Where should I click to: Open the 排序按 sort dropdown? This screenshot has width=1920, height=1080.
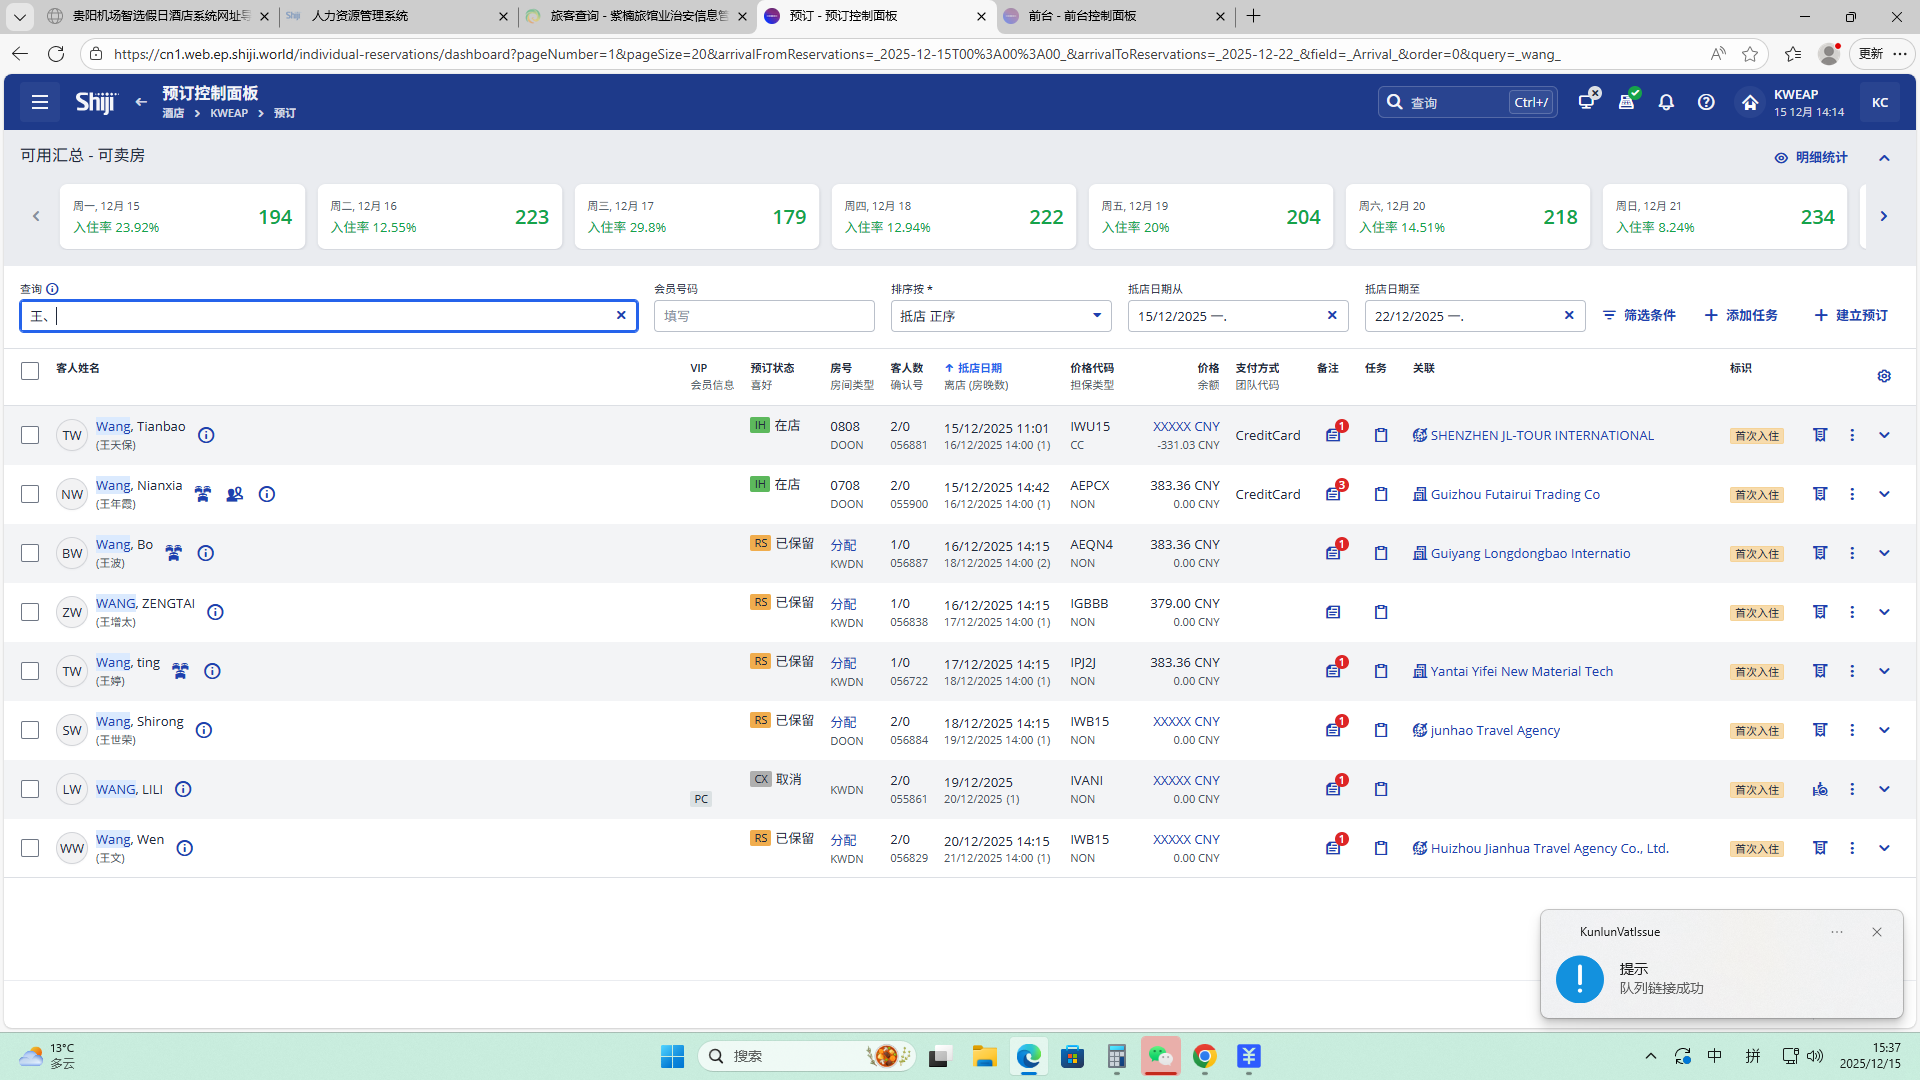pyautogui.click(x=1000, y=316)
